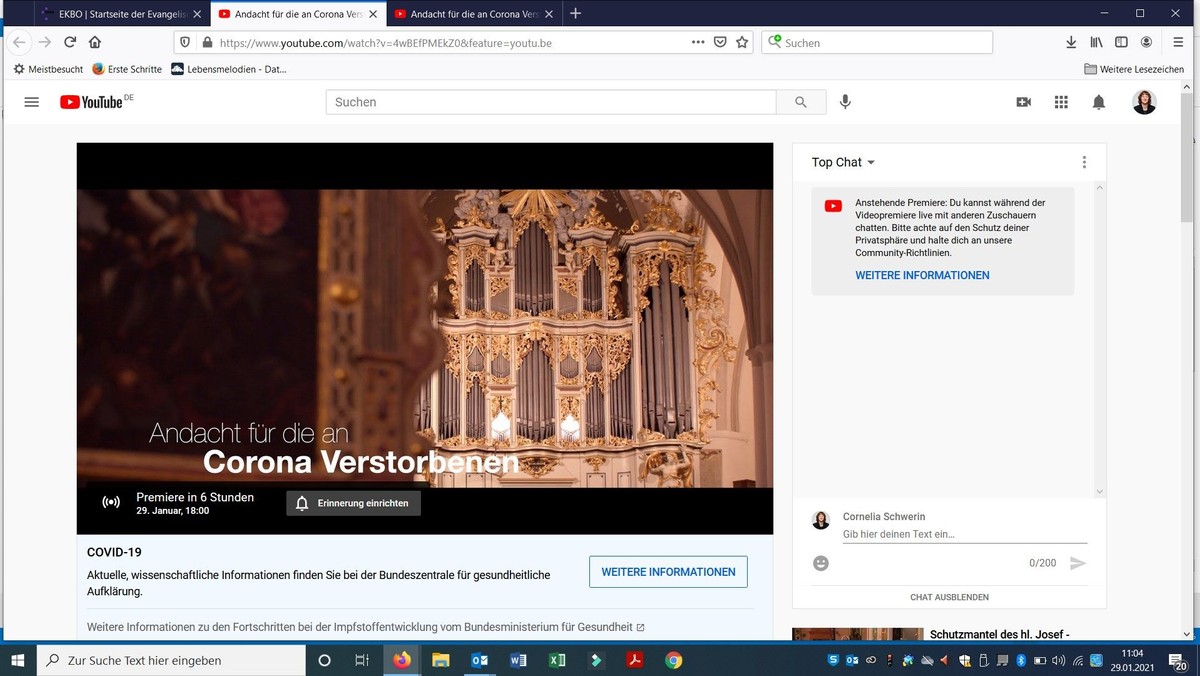Open the YouTube apps grid icon
The width and height of the screenshot is (1200, 676).
(1061, 102)
